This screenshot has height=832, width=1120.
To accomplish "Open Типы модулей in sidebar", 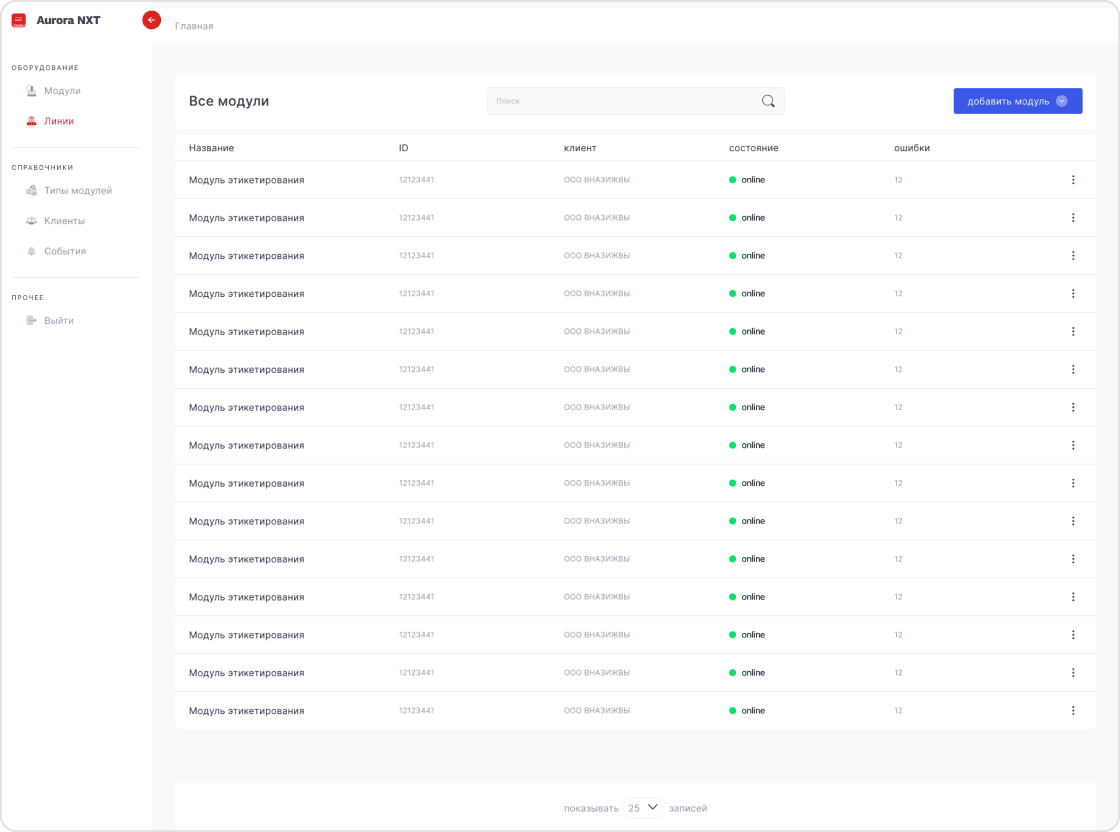I will [77, 191].
